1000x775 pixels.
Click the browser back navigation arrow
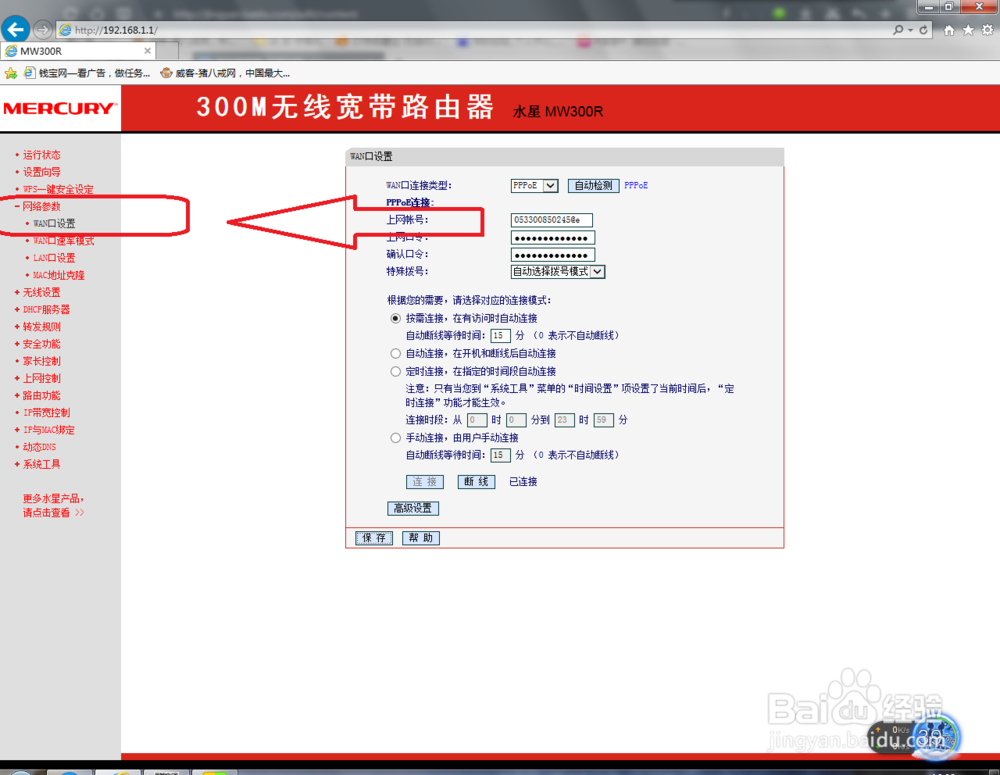pos(15,28)
